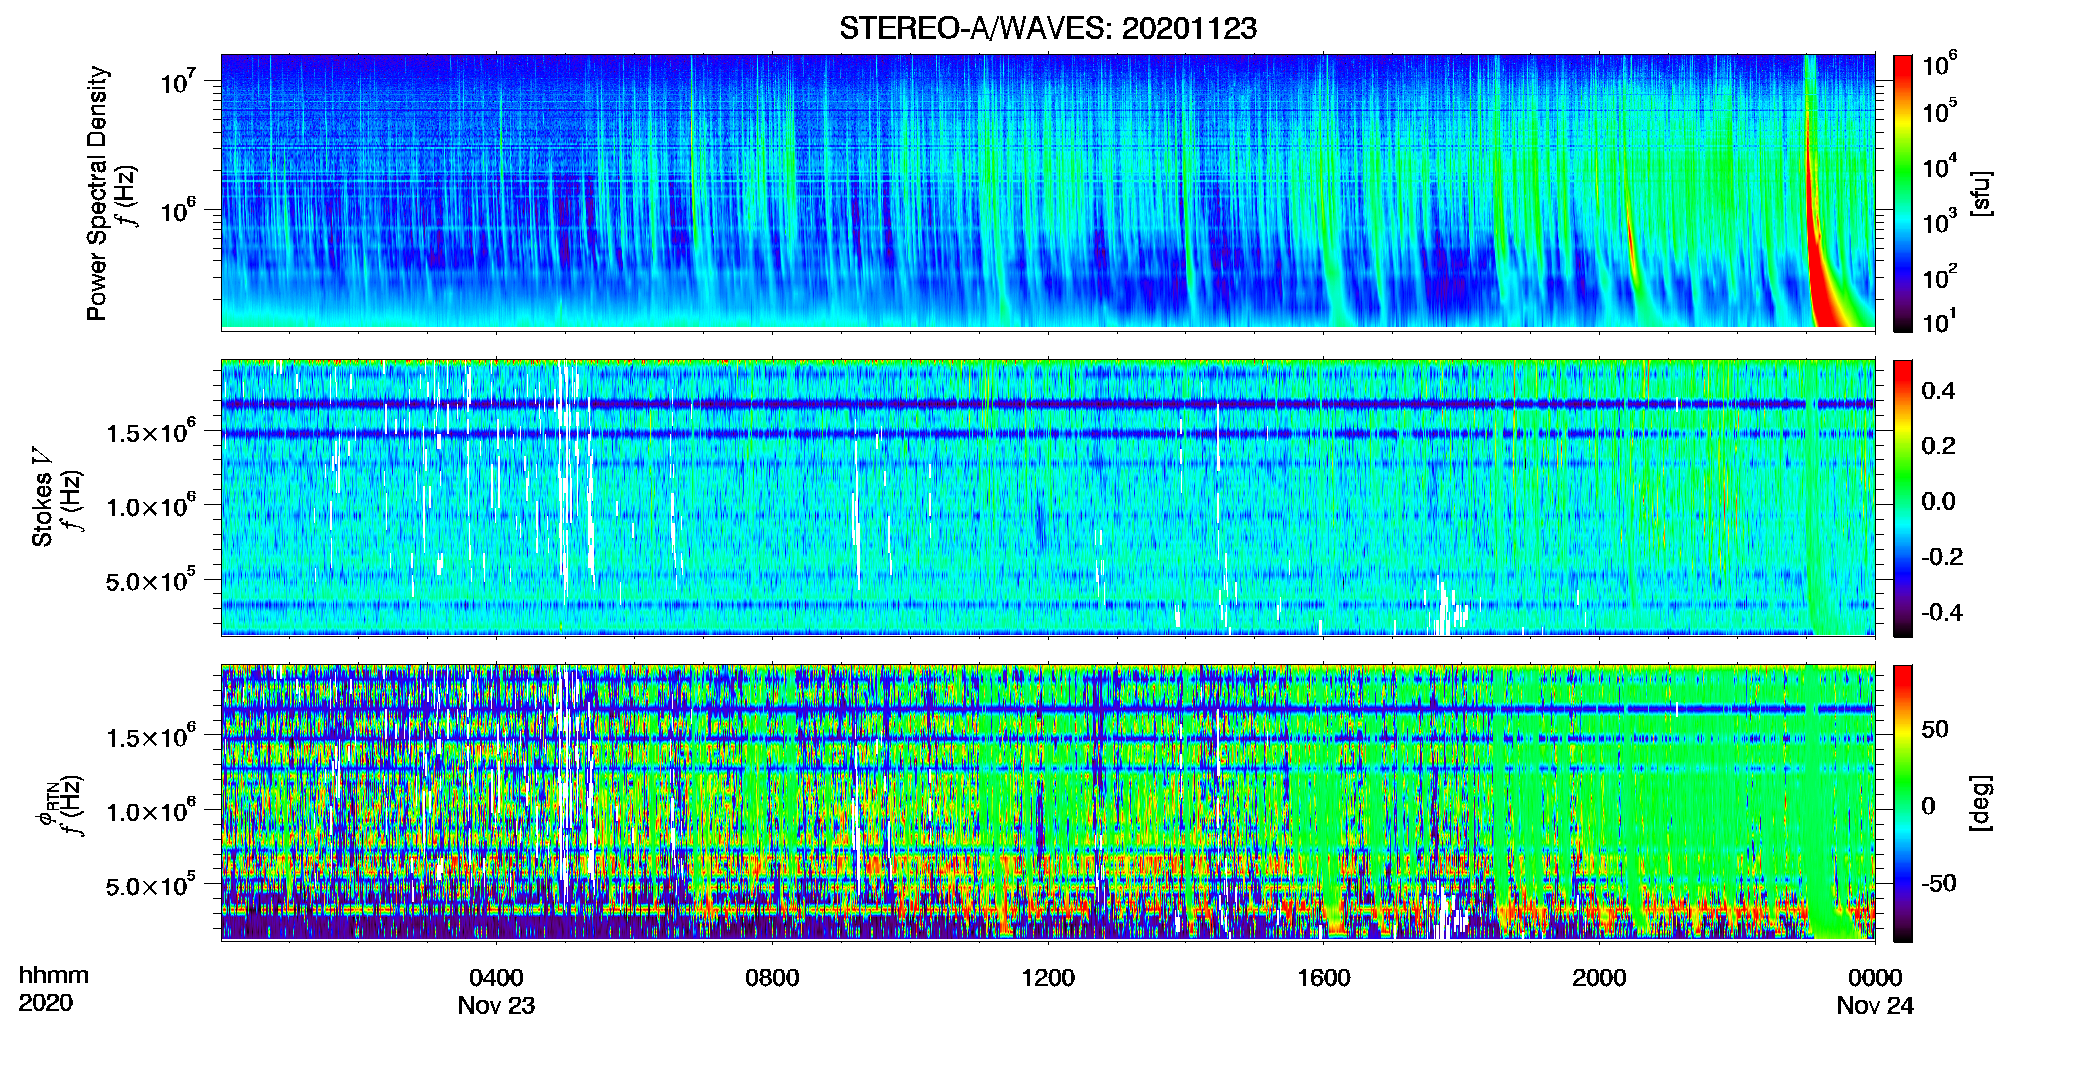
Task: Click the [sfu] colorbar unit label
Action: pos(1980,193)
